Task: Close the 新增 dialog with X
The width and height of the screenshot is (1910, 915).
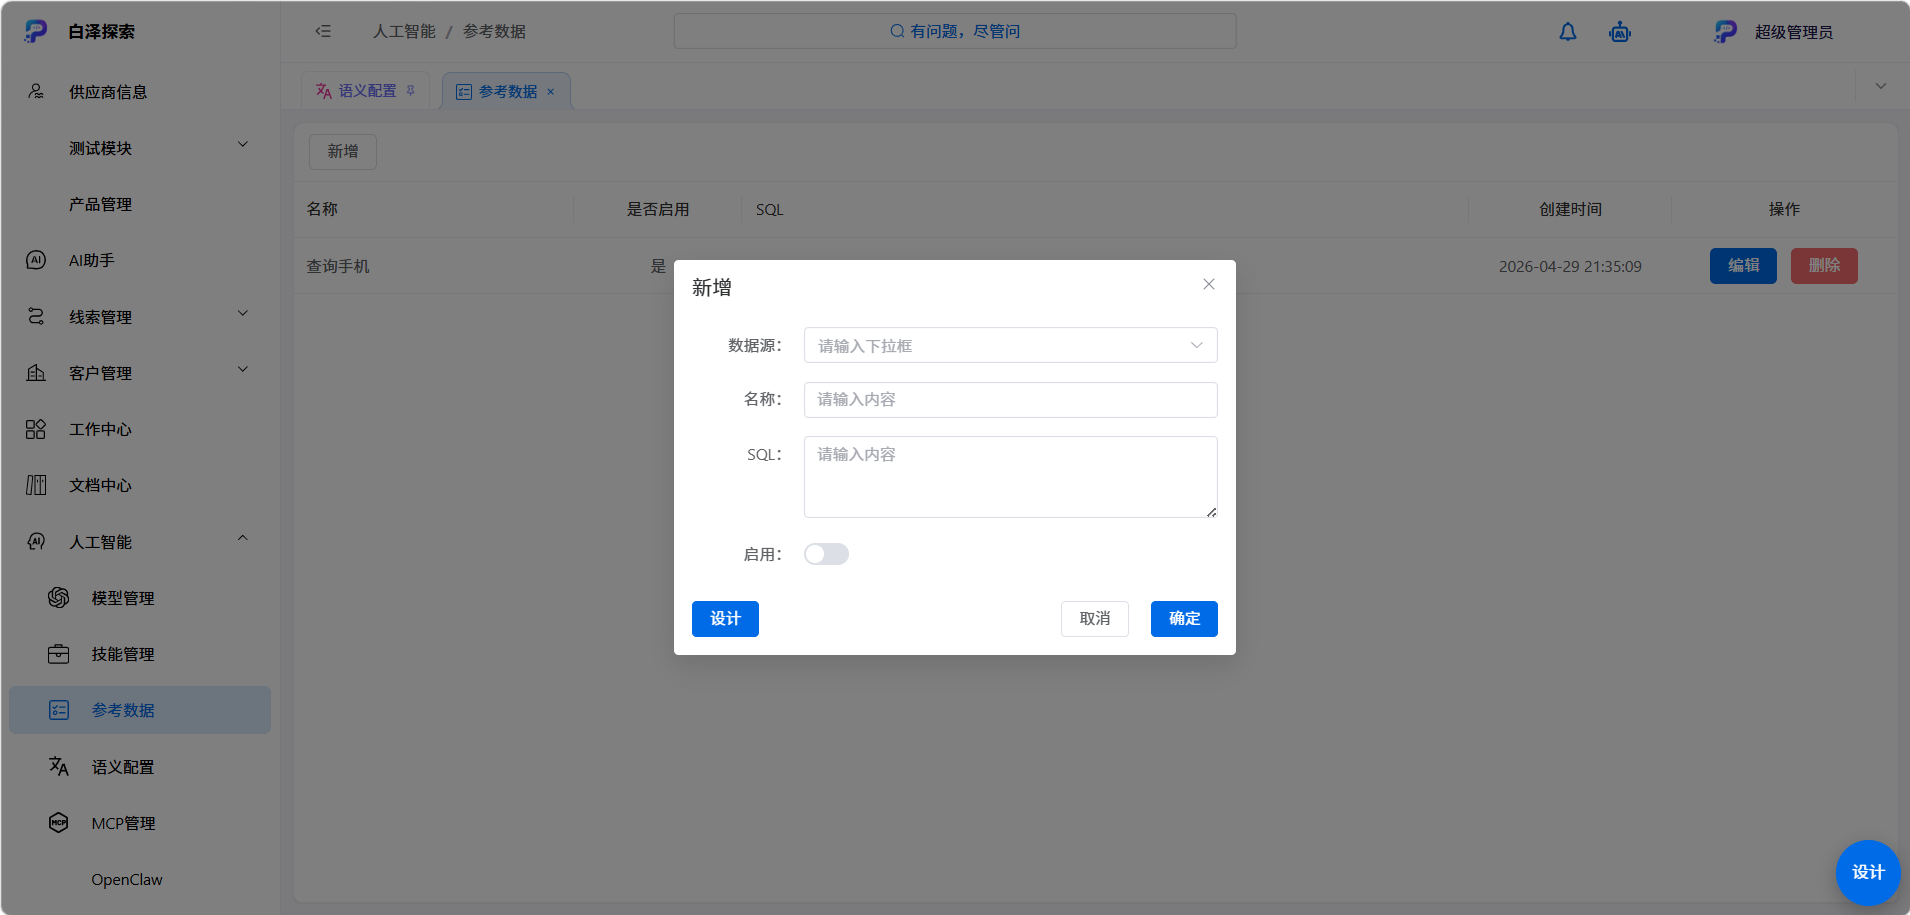Action: (x=1209, y=284)
